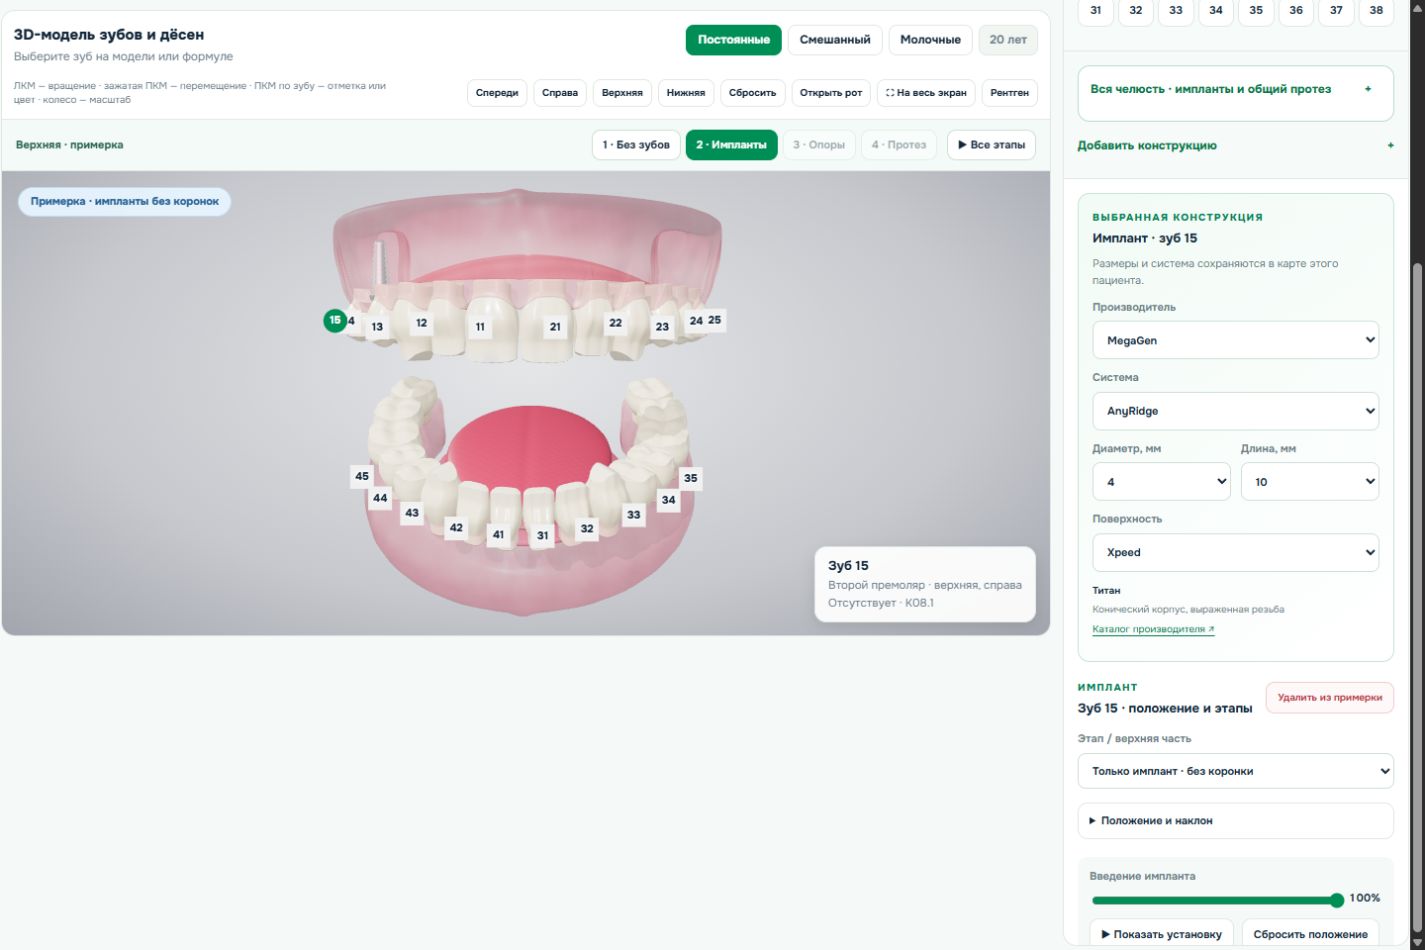Click Сбросить положение button
This screenshot has width=1425, height=950.
tap(1310, 934)
